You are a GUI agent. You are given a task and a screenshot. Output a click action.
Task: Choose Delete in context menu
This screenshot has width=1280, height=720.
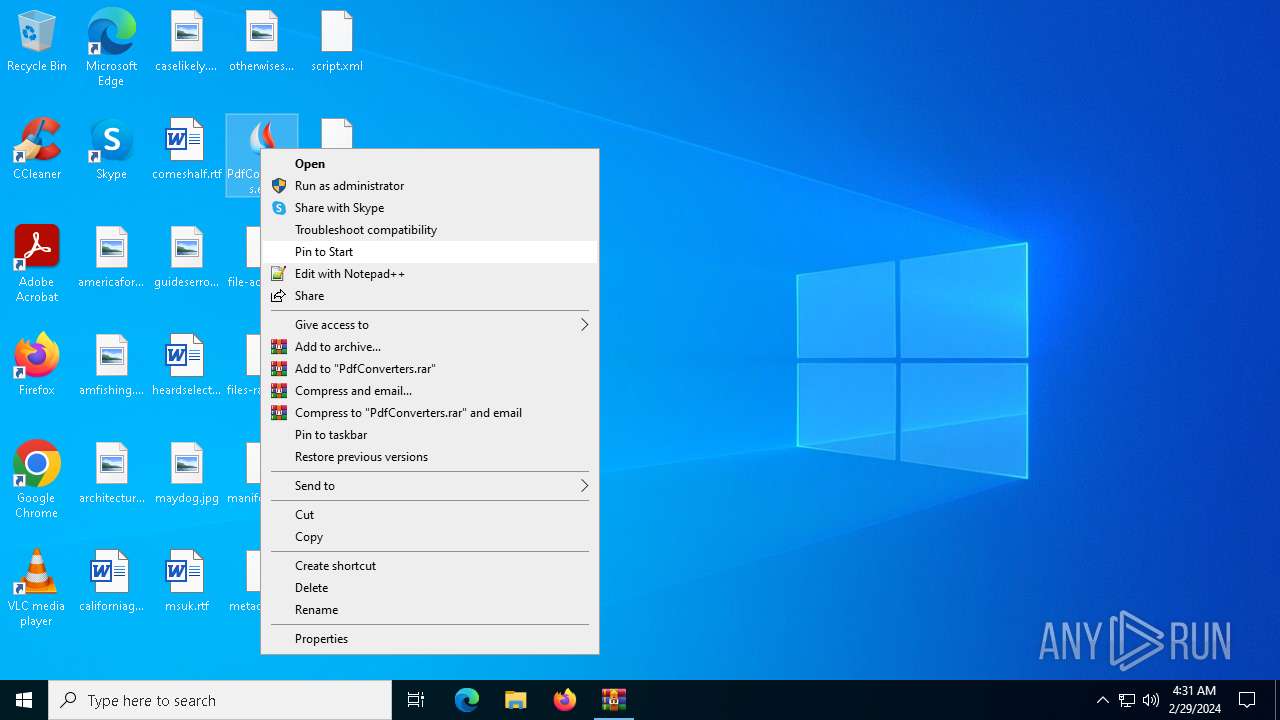tap(430, 588)
